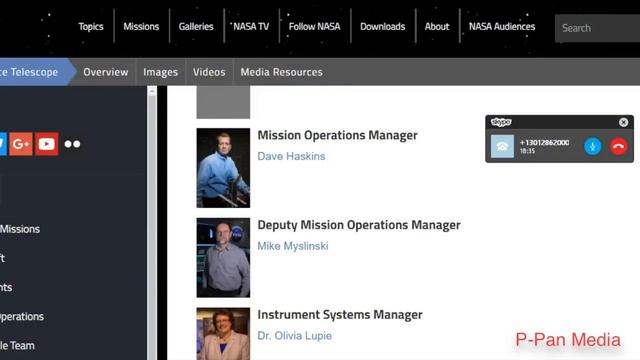Open the NASA Audiences menu
The width and height of the screenshot is (640, 360).
[502, 27]
